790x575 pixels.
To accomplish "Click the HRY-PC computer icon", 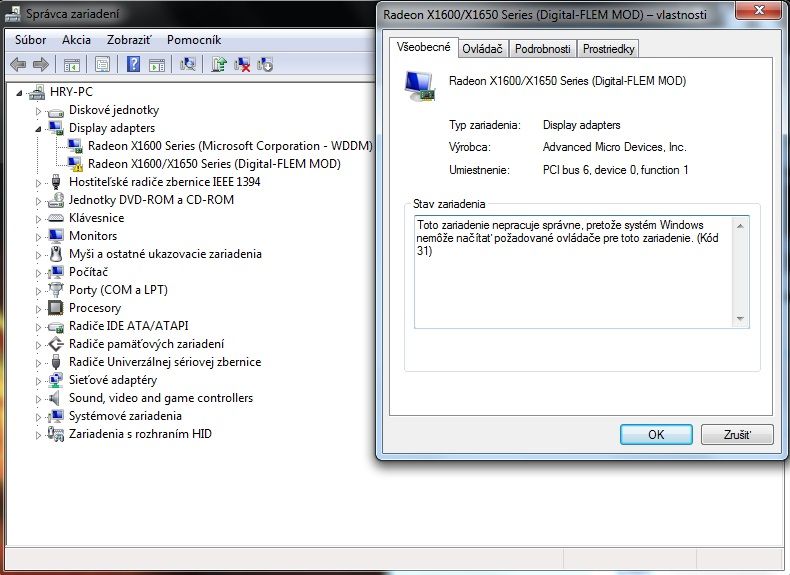I will 37,92.
